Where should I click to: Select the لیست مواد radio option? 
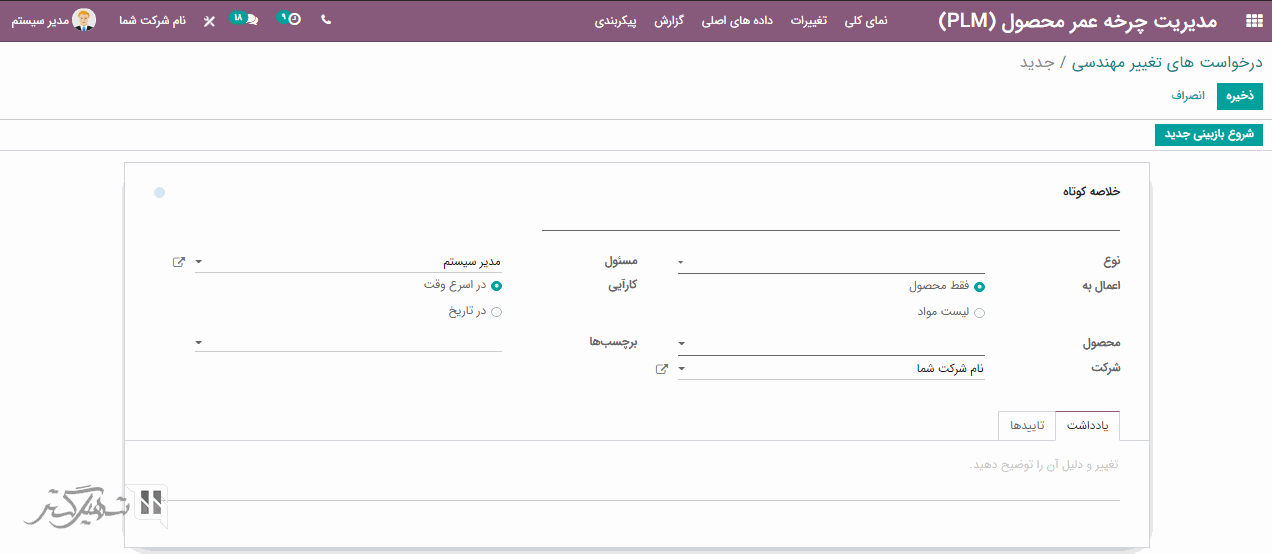979,313
